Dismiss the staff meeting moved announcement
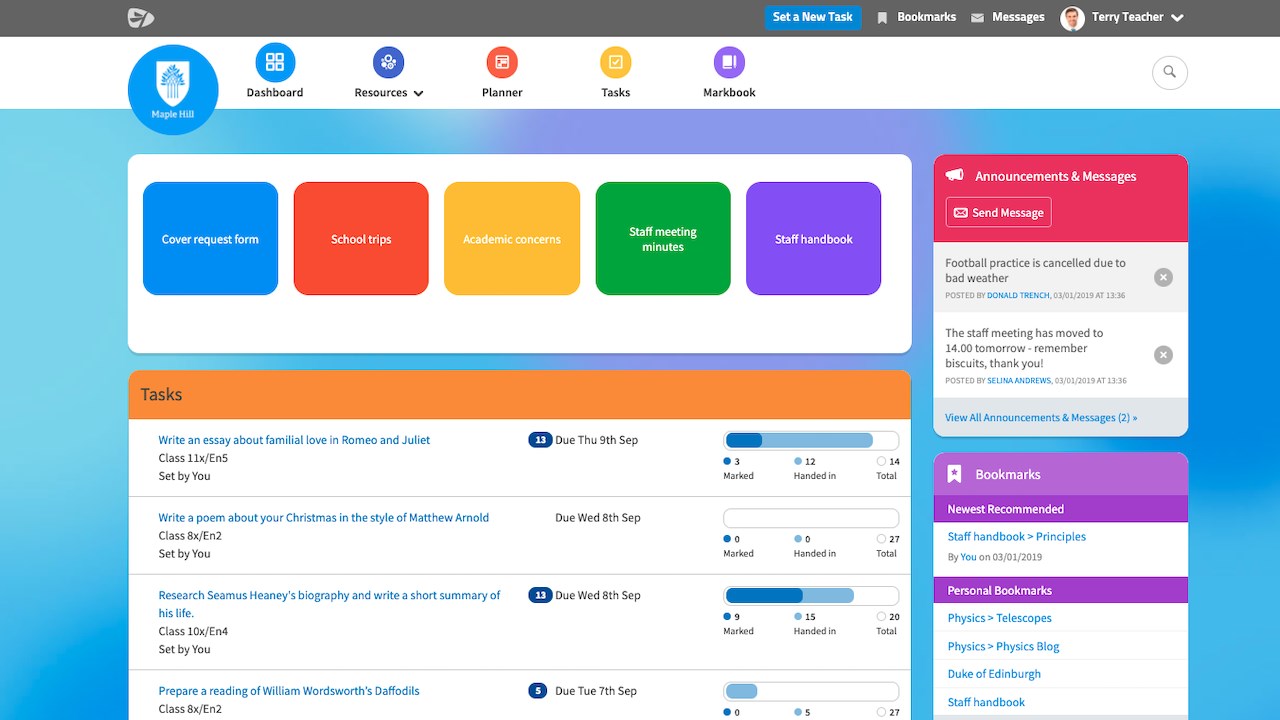The image size is (1280, 720). [x=1163, y=355]
